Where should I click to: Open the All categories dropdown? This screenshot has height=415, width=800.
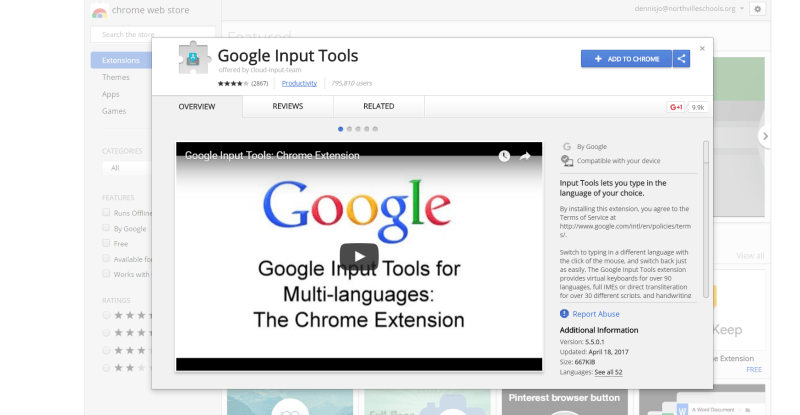(x=128, y=168)
